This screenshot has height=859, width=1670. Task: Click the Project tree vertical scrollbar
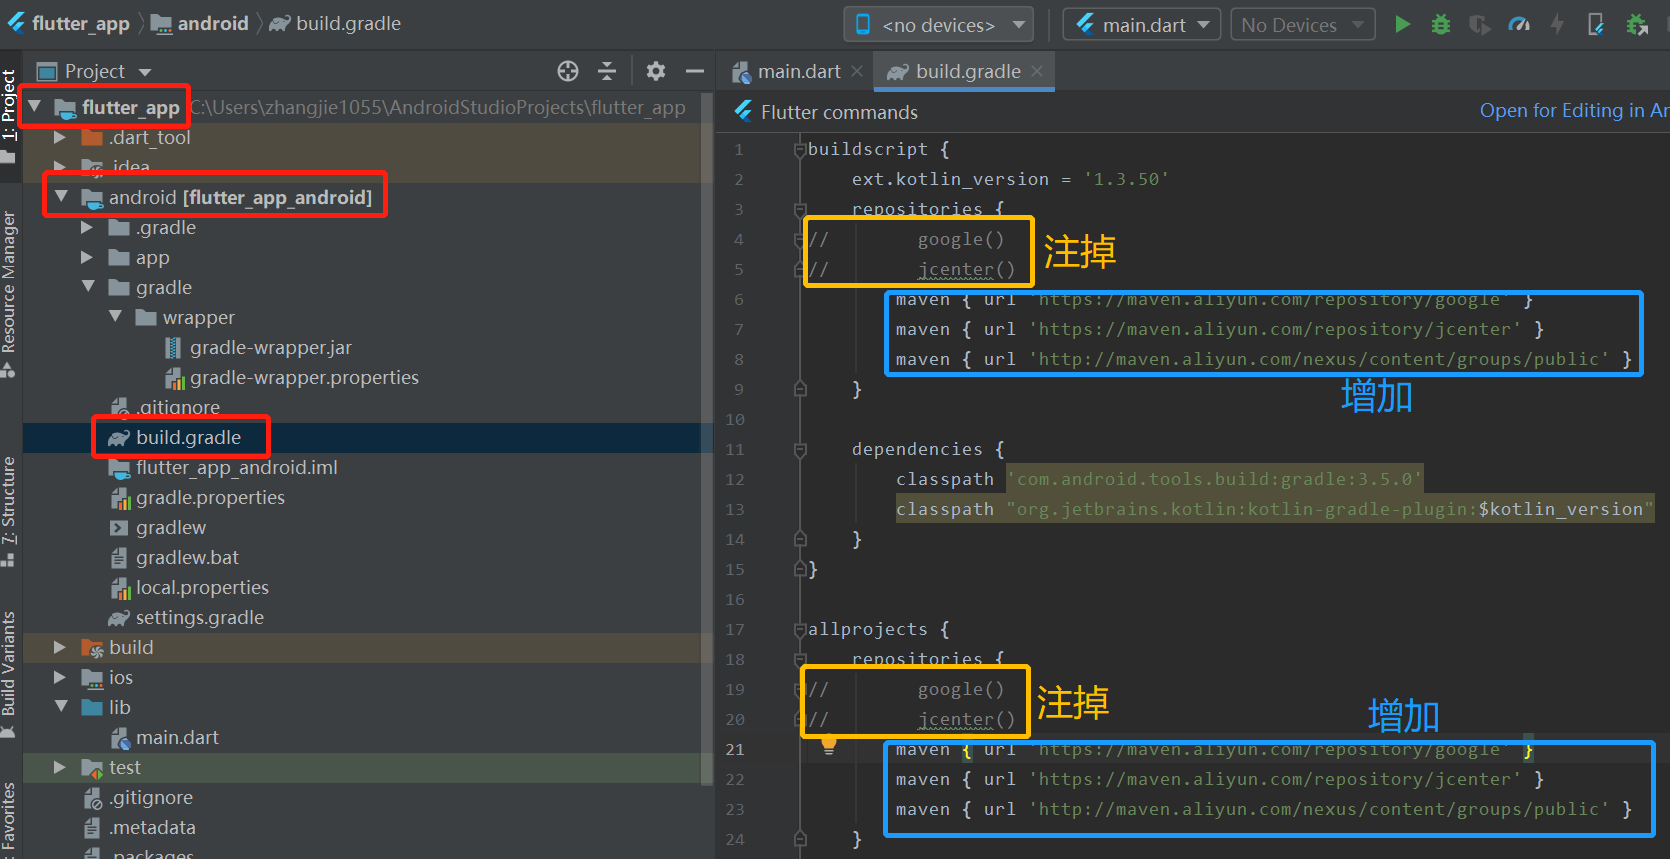[707, 440]
